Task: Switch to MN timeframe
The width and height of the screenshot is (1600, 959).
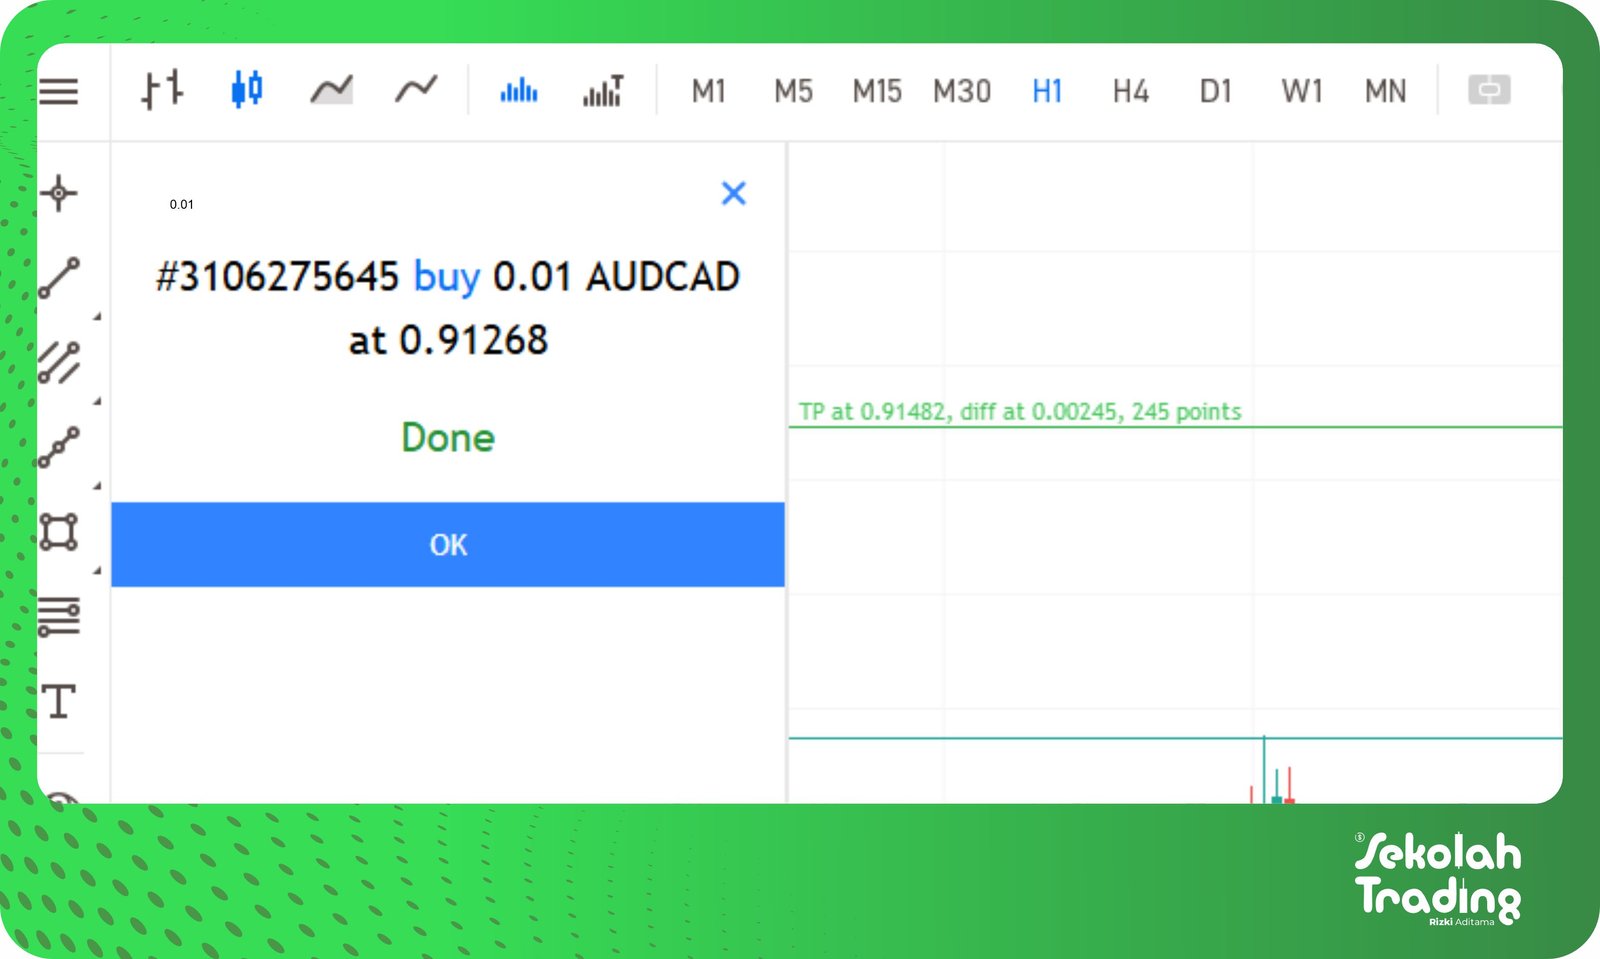Action: click(x=1385, y=92)
